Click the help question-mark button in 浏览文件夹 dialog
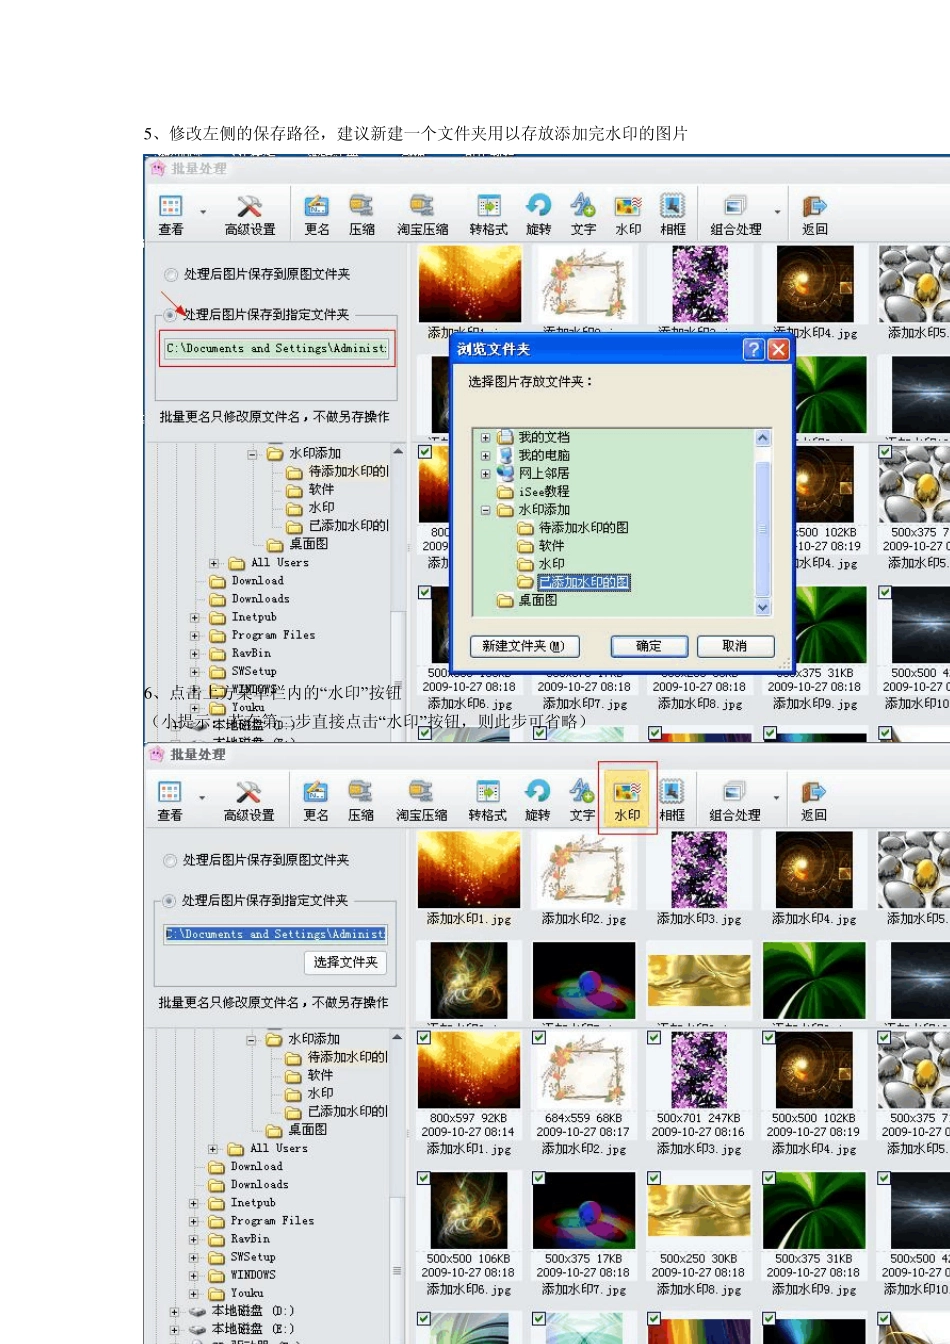This screenshot has width=950, height=1344. pos(754,349)
